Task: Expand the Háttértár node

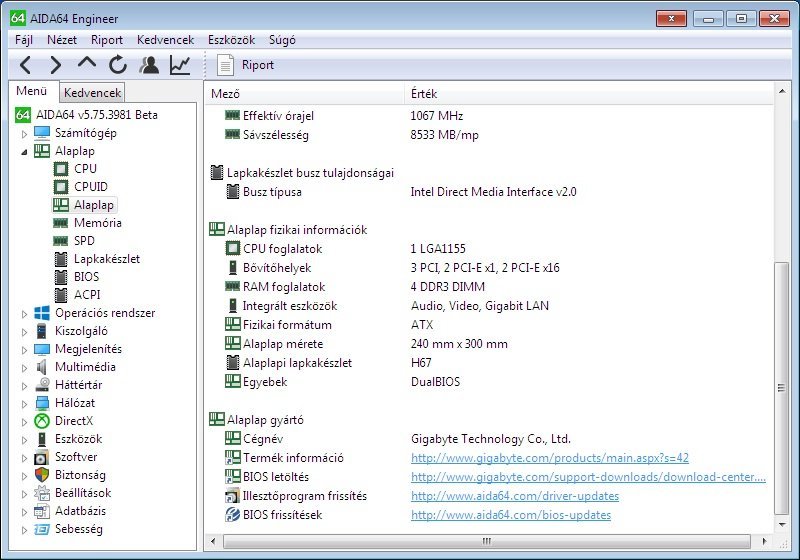Action: (24, 386)
